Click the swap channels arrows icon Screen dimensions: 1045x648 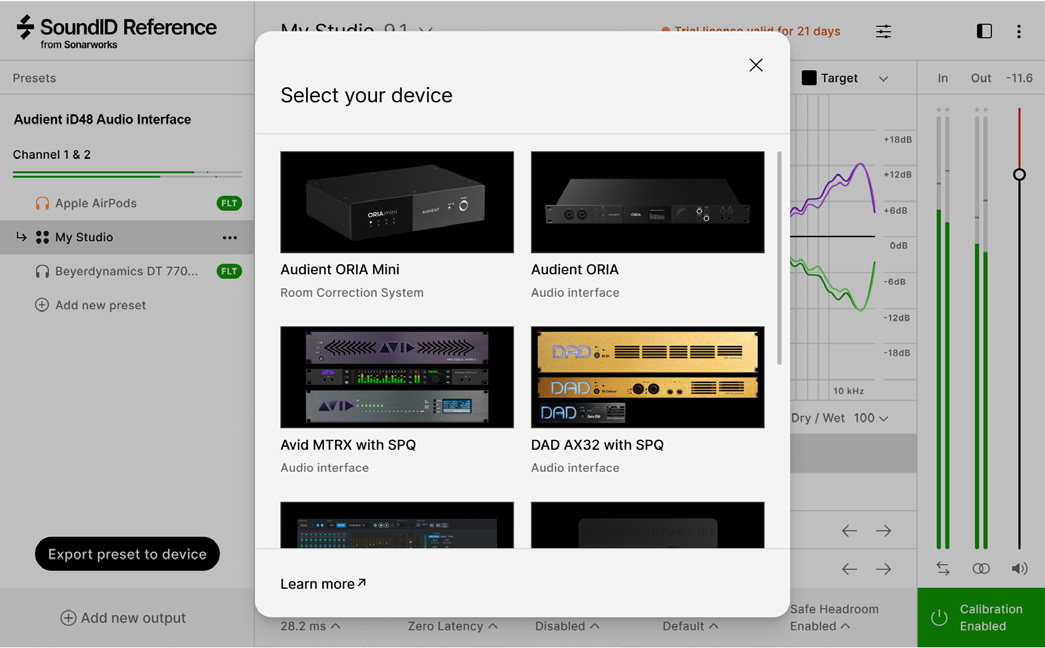pos(943,569)
